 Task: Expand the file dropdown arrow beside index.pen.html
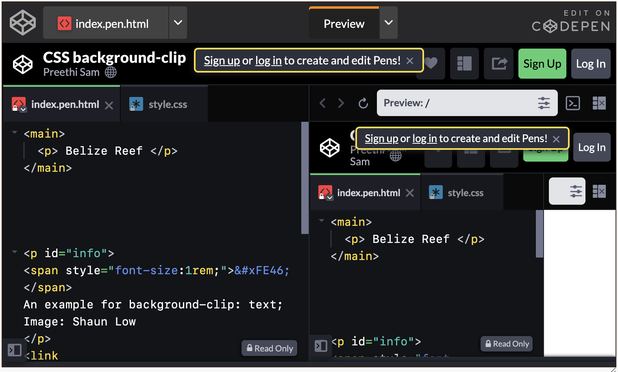pyautogui.click(x=178, y=23)
